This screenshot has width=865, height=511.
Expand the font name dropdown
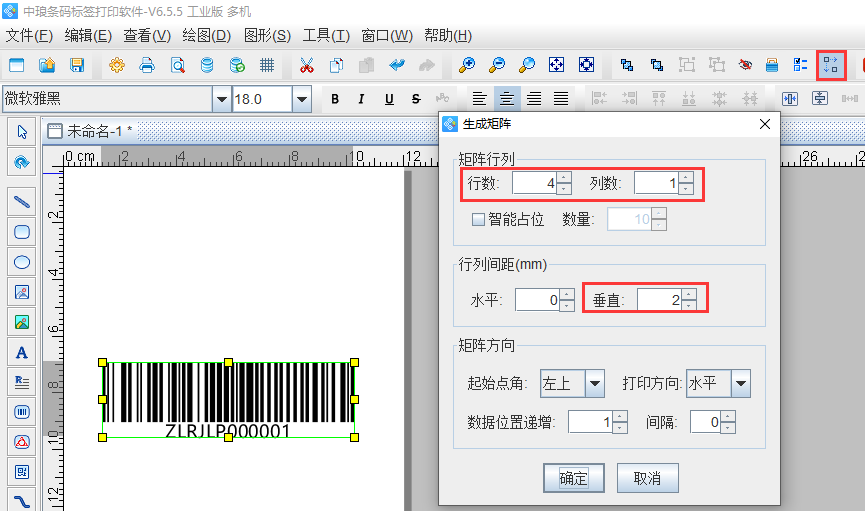tap(221, 99)
